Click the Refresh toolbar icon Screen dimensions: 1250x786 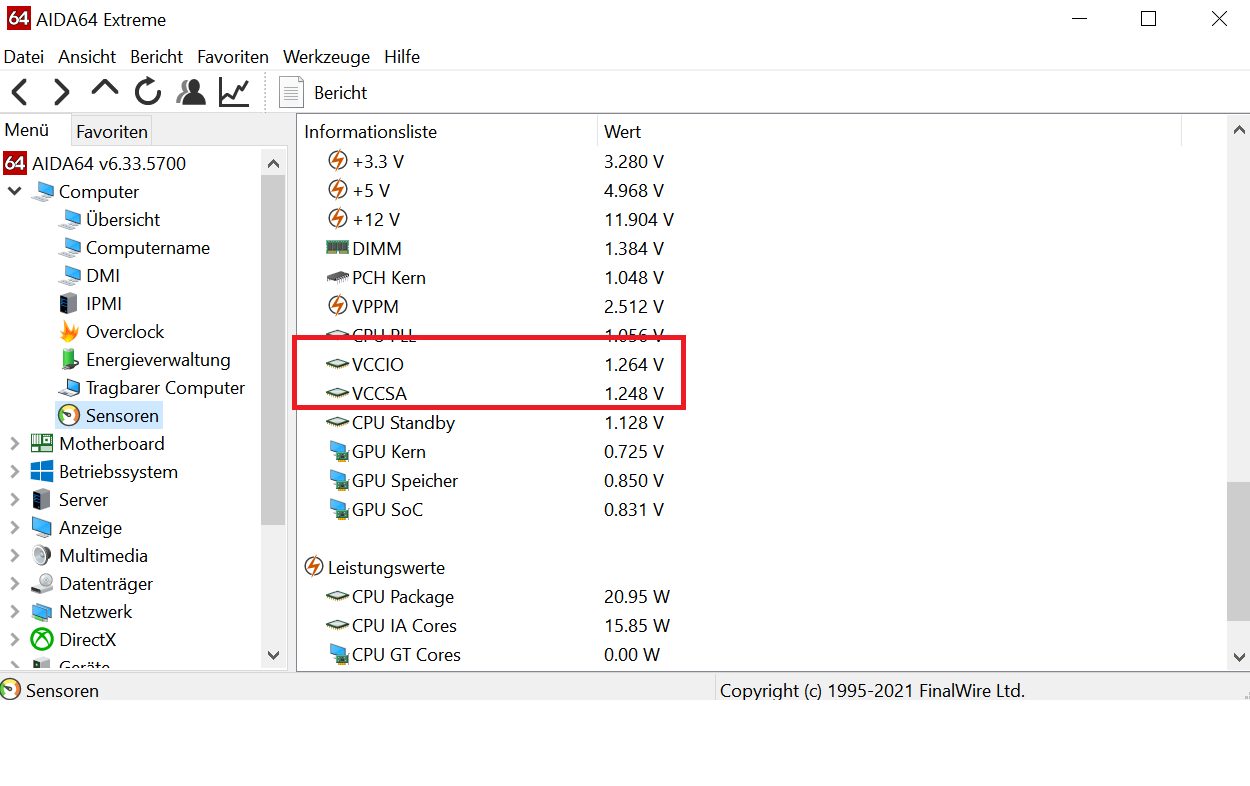[x=148, y=92]
